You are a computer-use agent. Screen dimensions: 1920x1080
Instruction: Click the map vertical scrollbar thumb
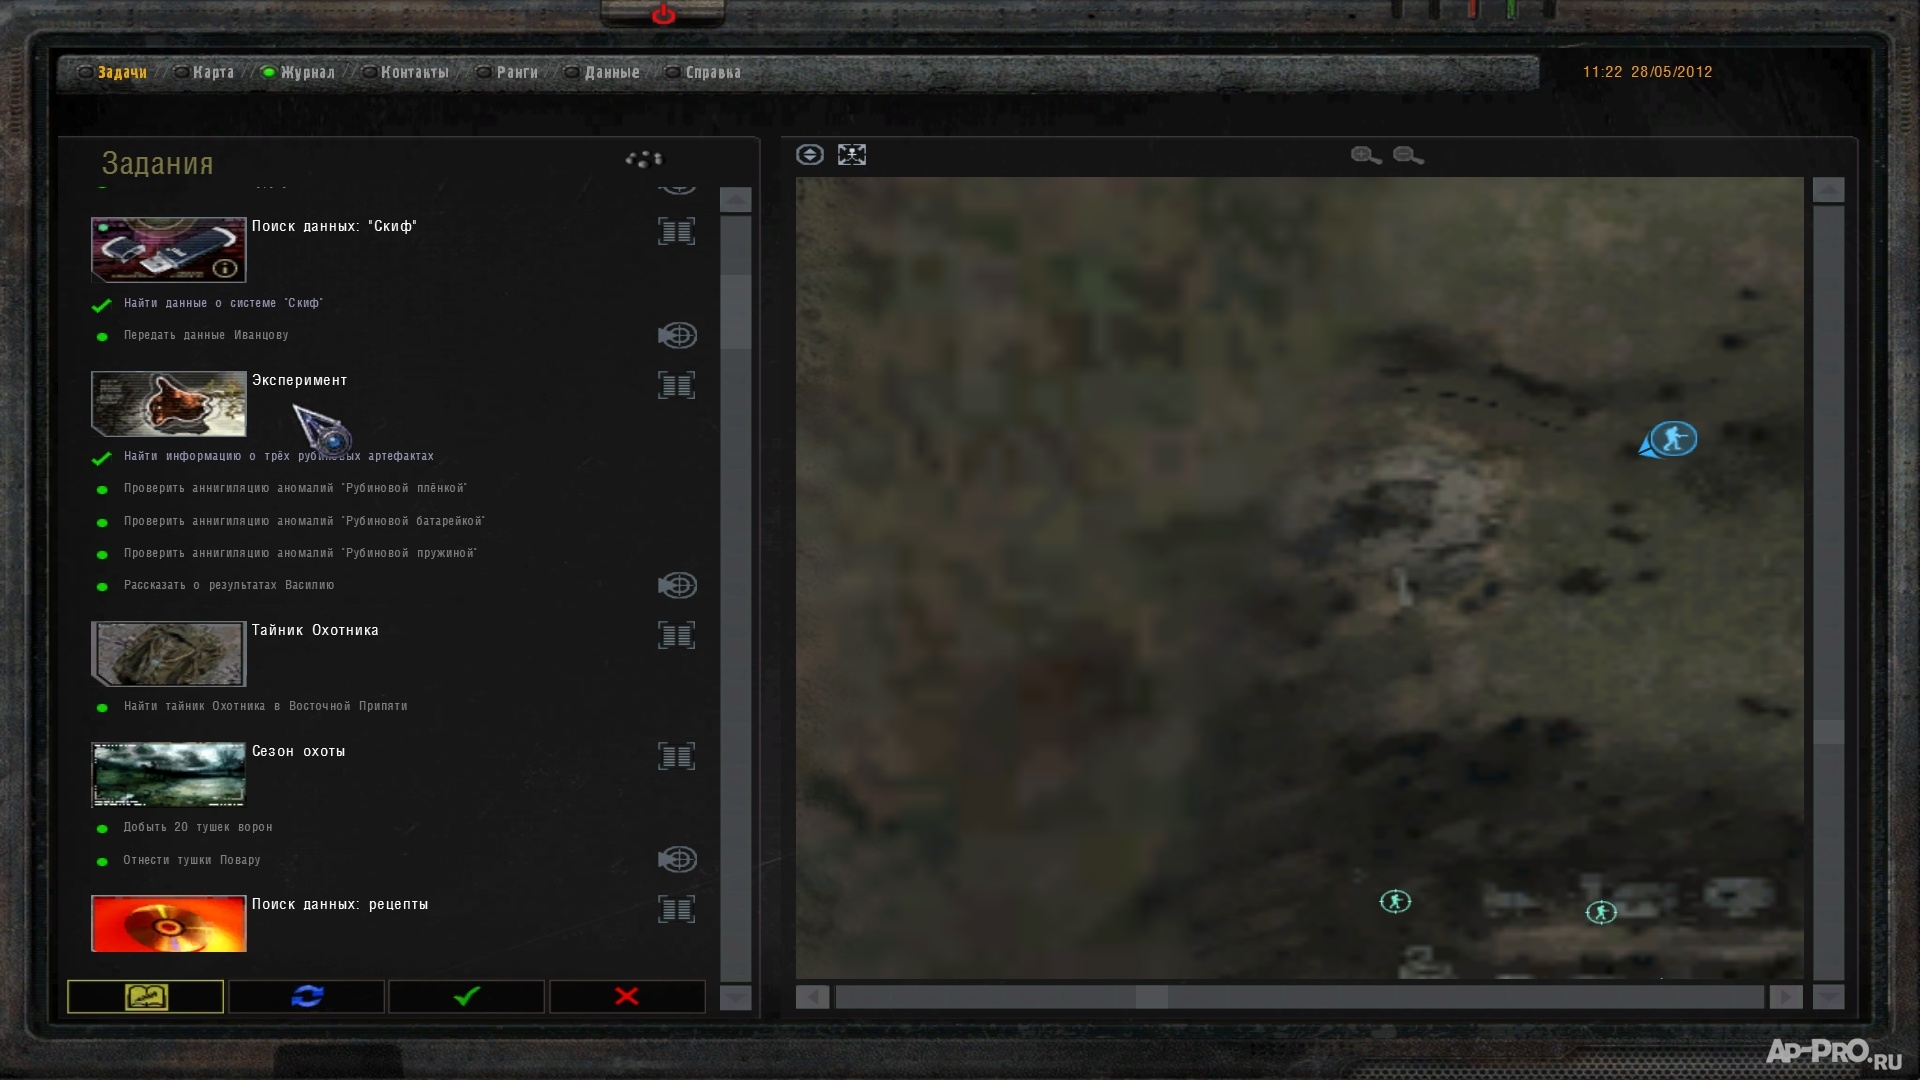click(1828, 732)
